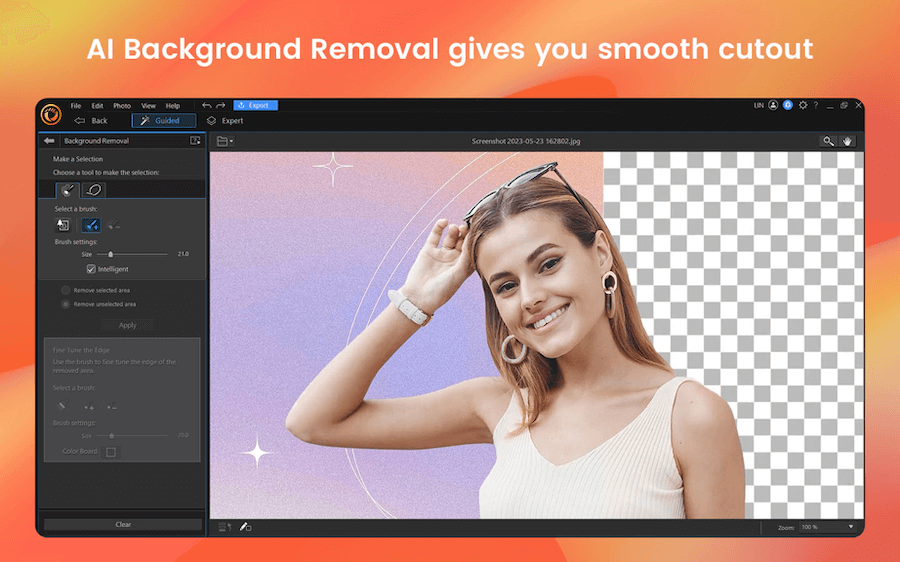Click the brush size value 21.0

tap(183, 254)
